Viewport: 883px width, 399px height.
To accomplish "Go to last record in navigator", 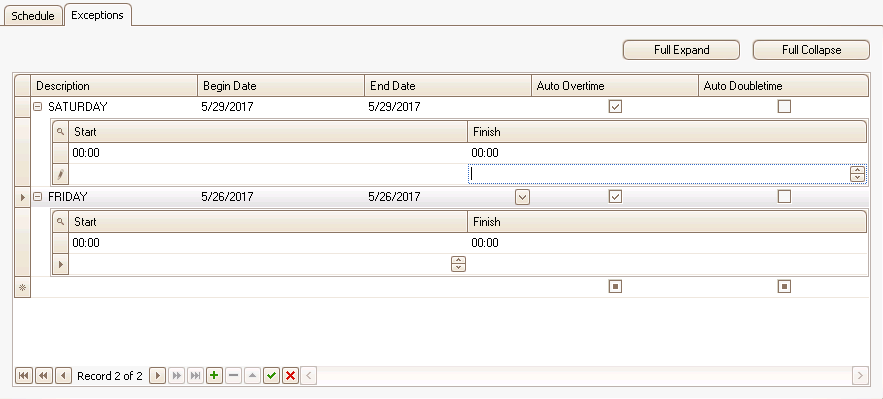I will coord(195,376).
